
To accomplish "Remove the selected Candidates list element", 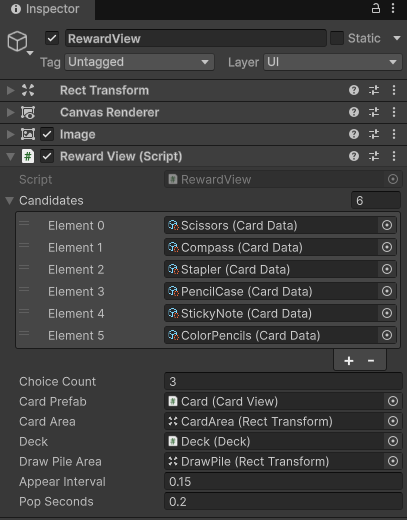I will pos(371,361).
